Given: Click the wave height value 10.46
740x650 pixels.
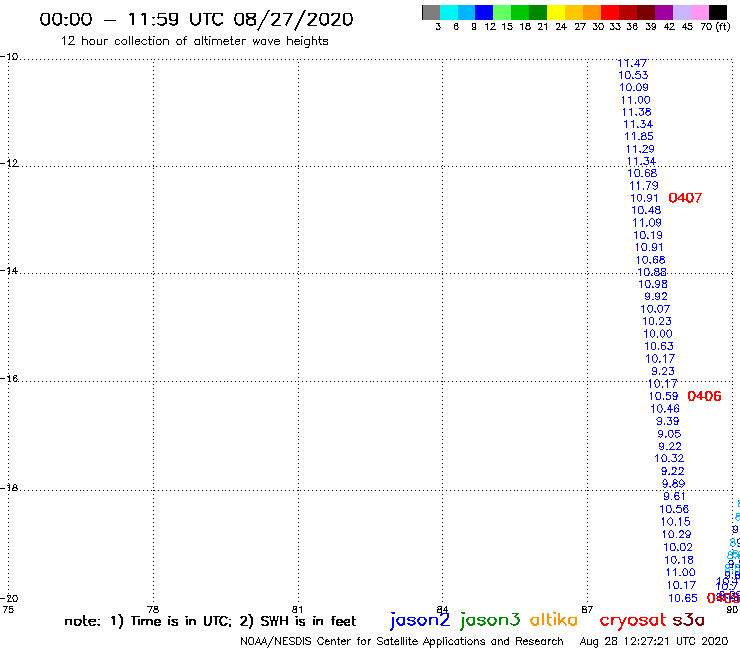Looking at the screenshot, I should 665,409.
